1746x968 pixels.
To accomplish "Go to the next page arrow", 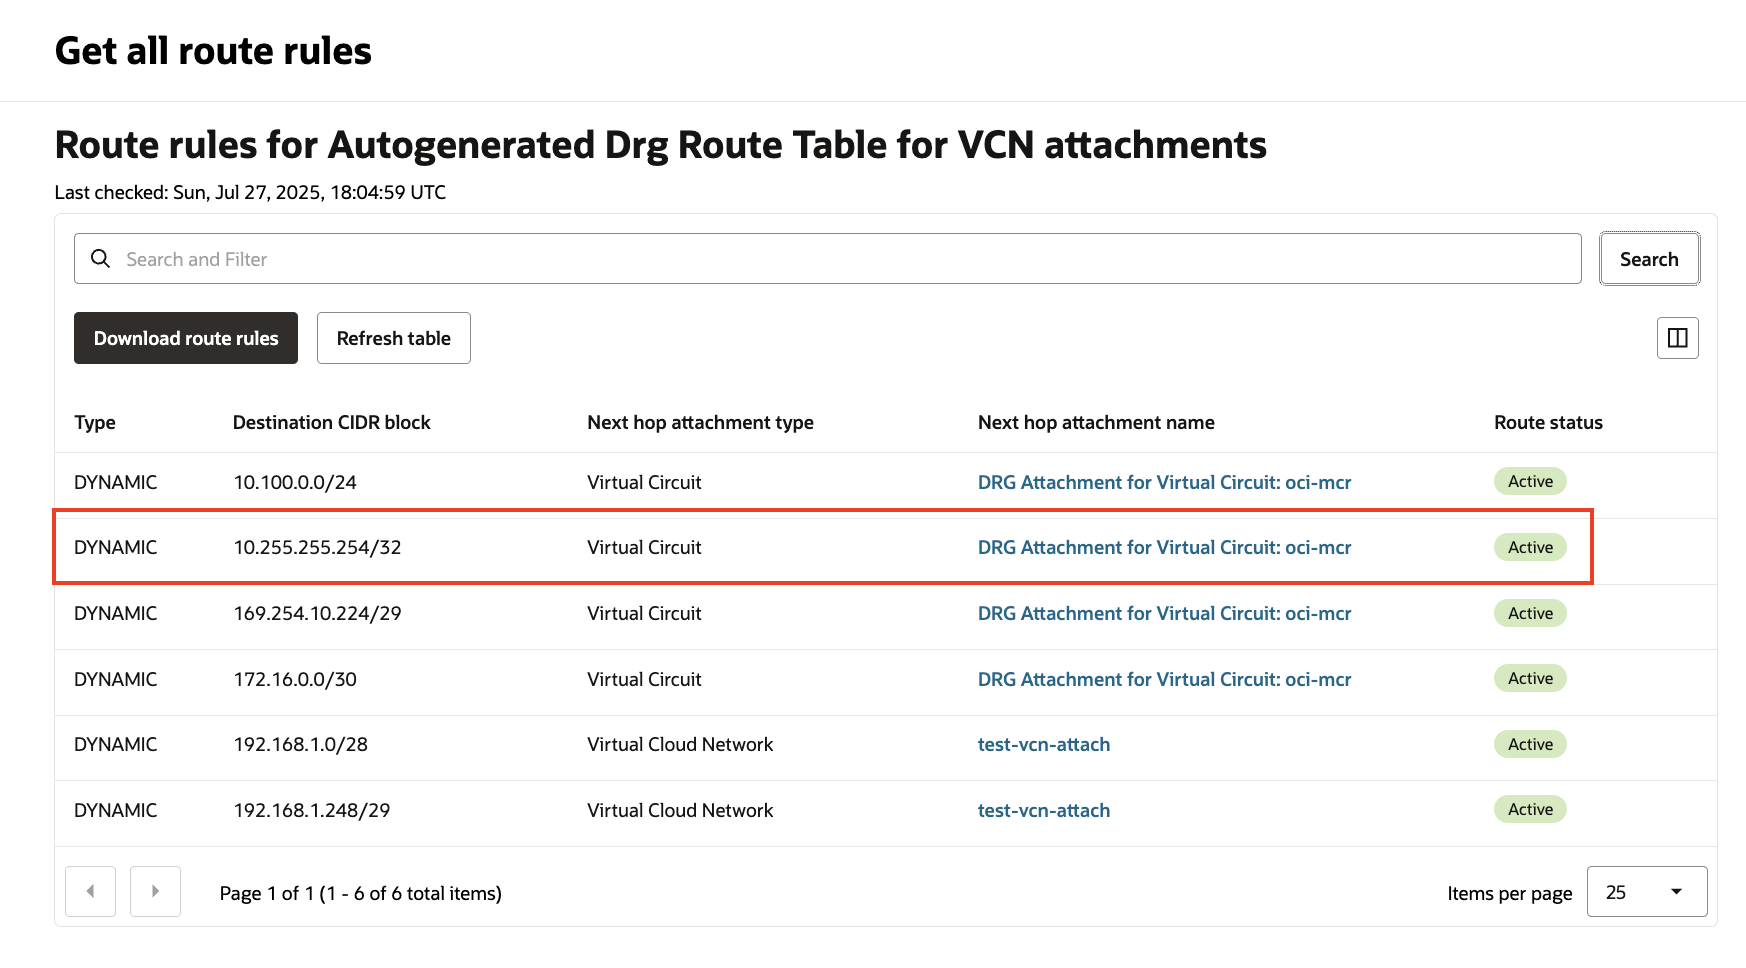I will click(x=155, y=891).
